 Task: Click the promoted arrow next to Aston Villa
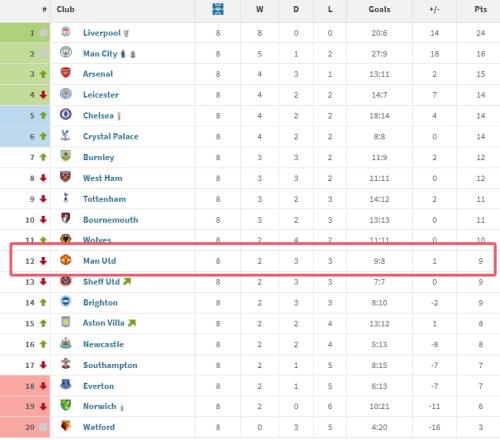coord(132,323)
